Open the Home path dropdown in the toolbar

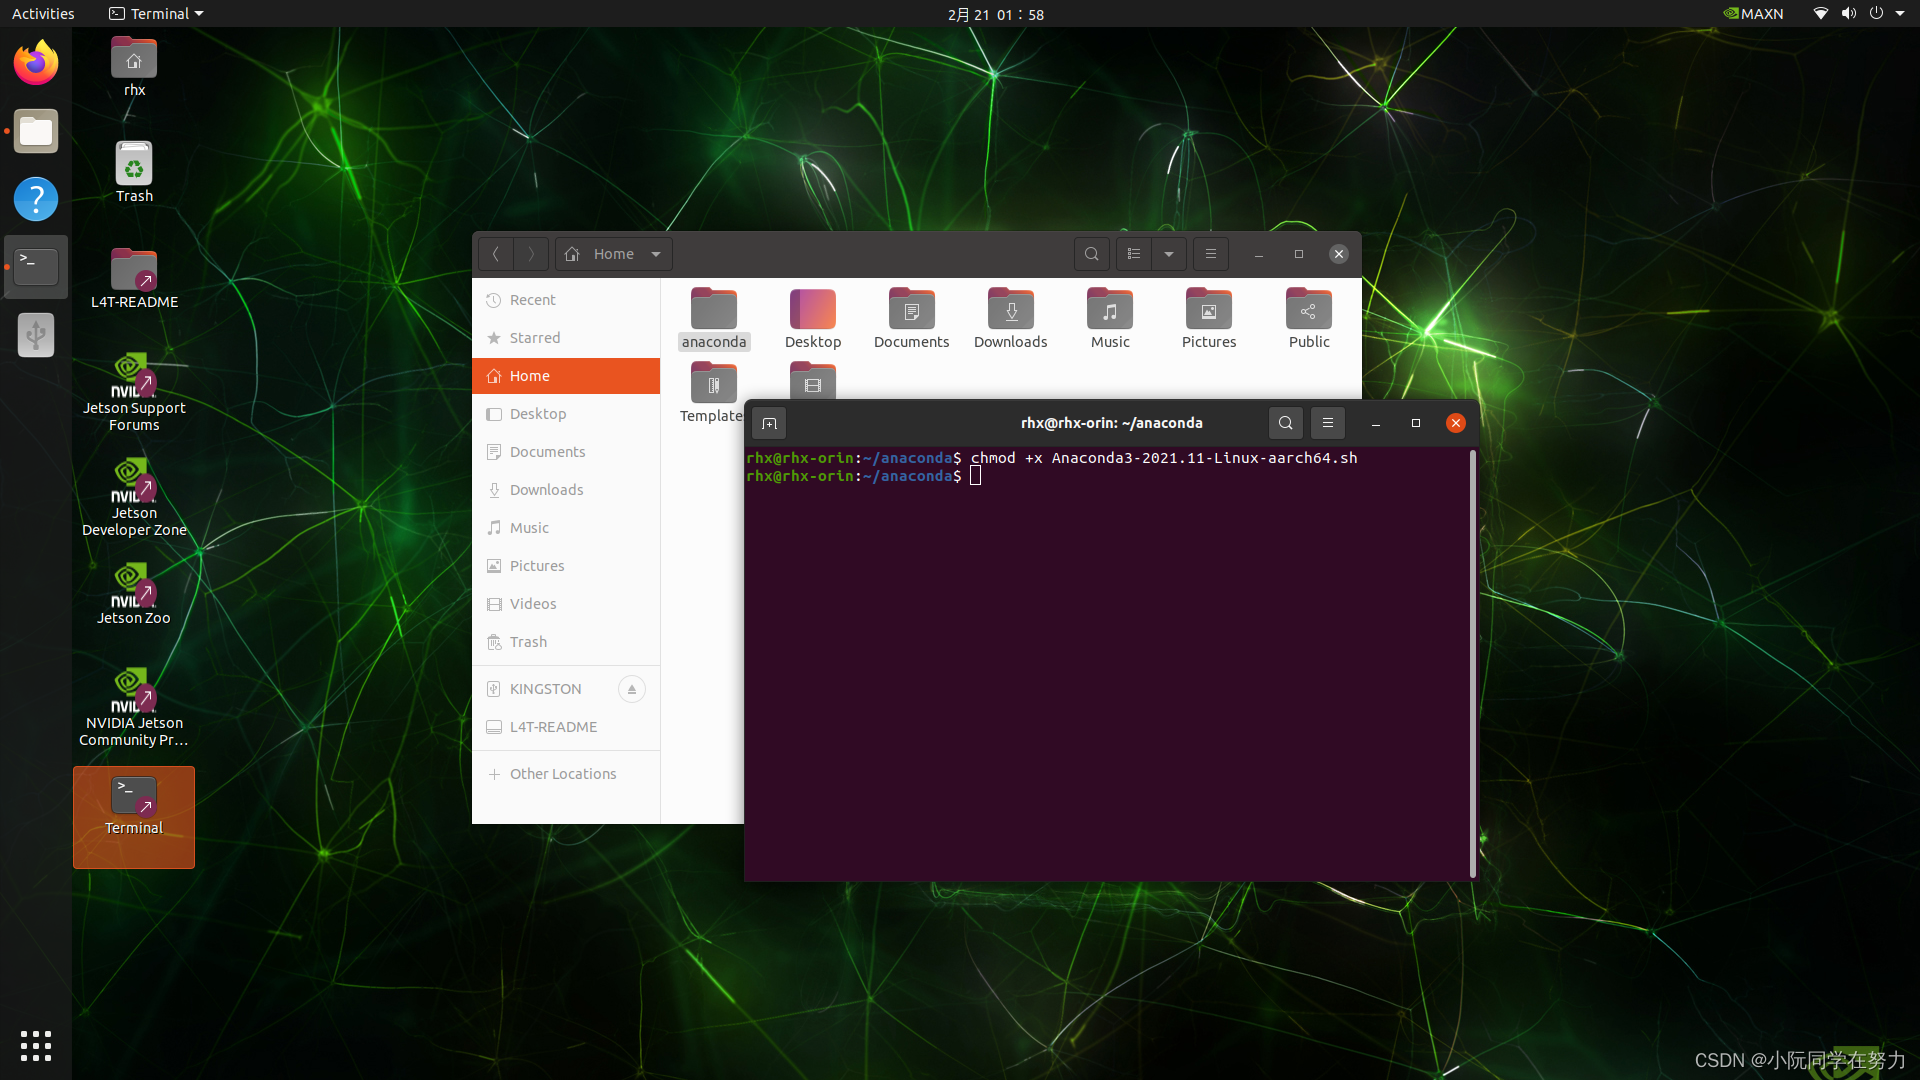(656, 253)
